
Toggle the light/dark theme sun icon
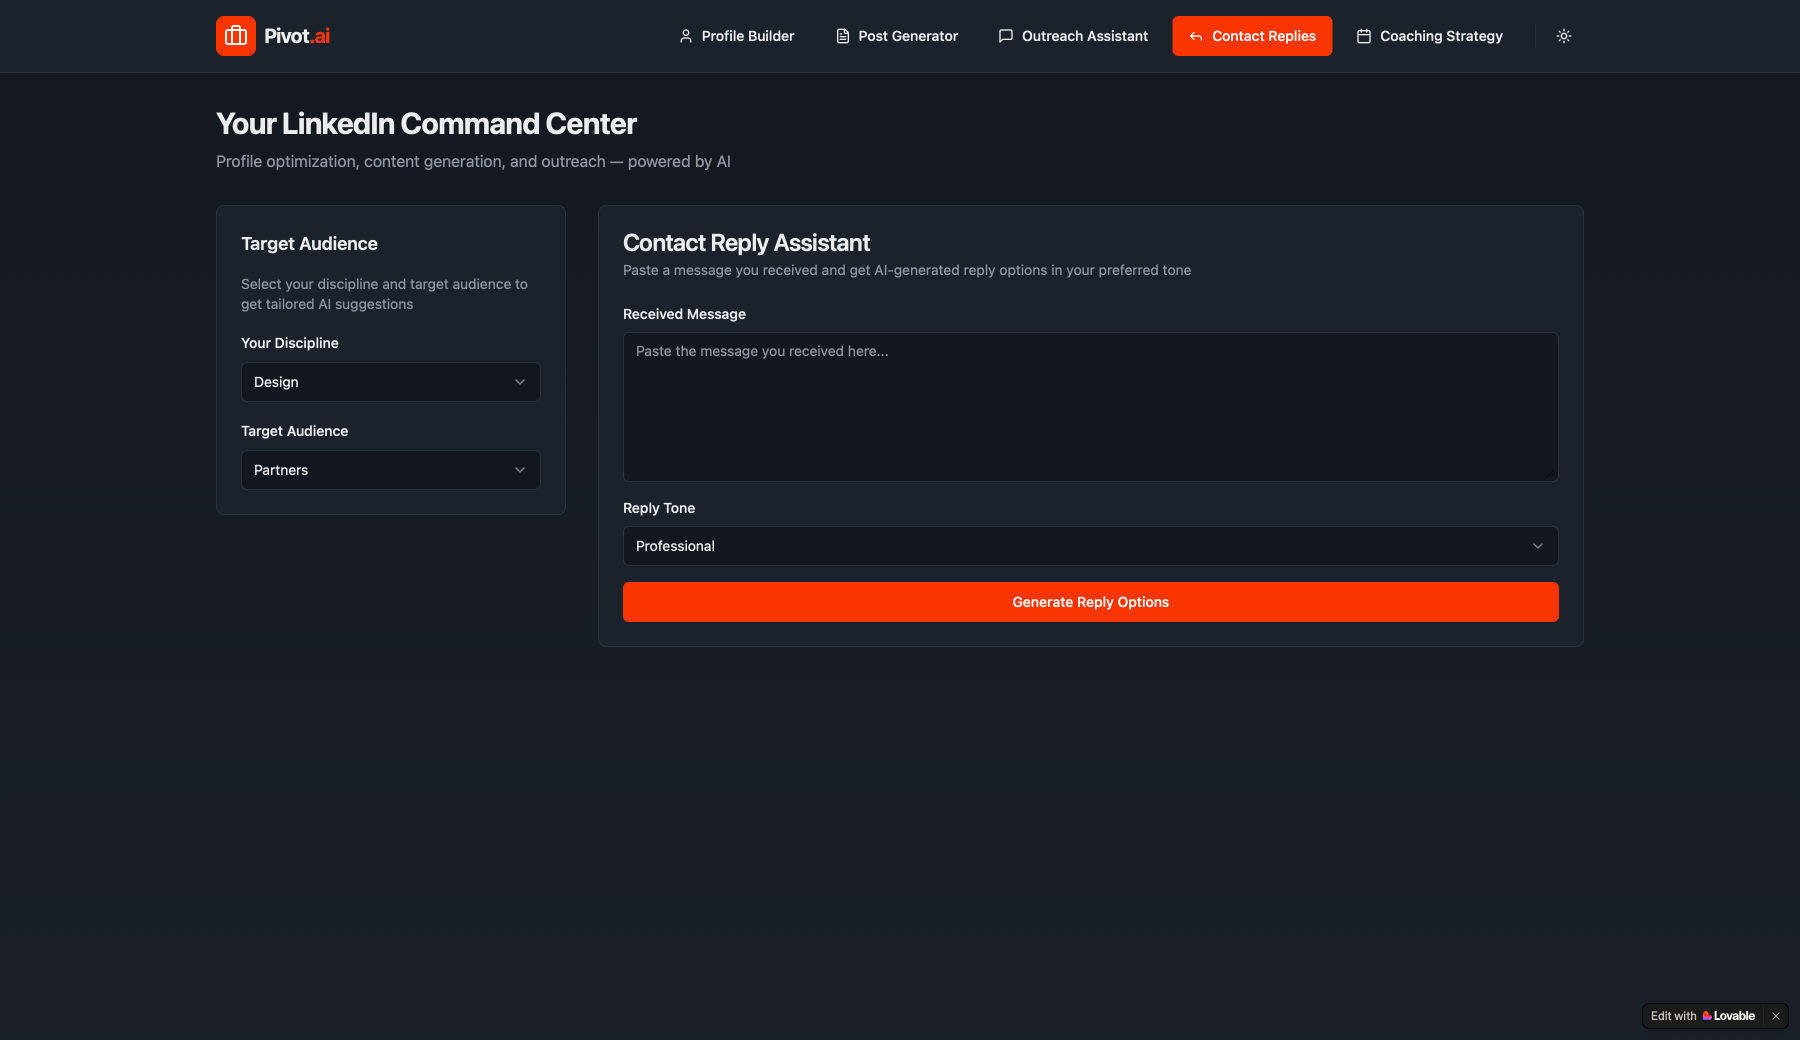tap(1564, 36)
